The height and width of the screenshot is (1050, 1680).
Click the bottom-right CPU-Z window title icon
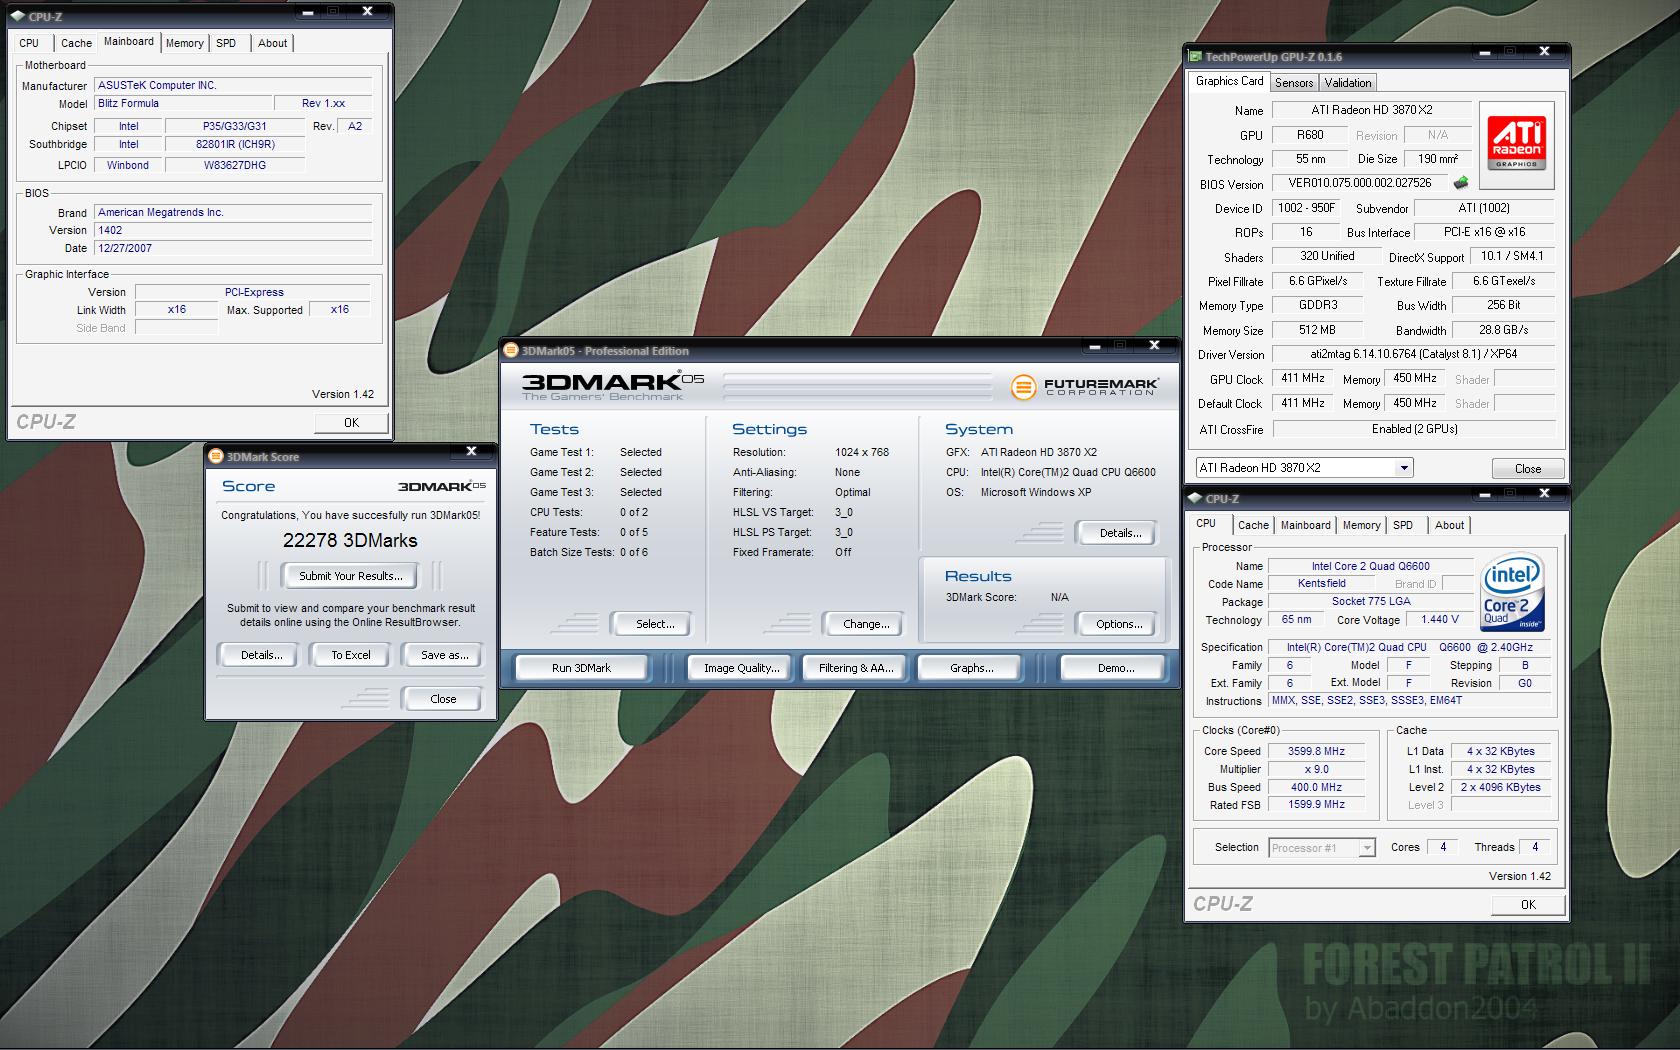(x=1195, y=498)
